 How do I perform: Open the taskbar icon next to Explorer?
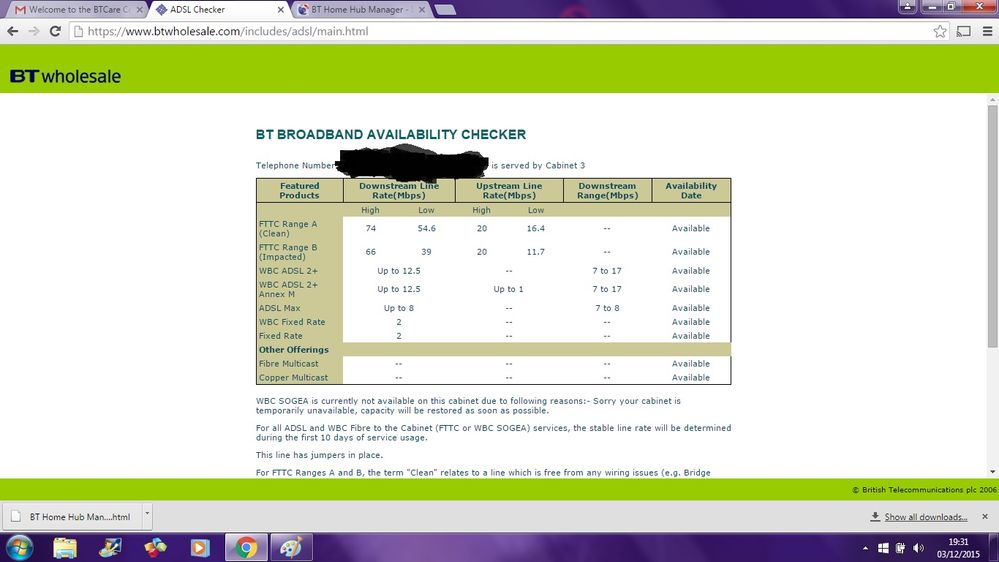pyautogui.click(x=110, y=547)
